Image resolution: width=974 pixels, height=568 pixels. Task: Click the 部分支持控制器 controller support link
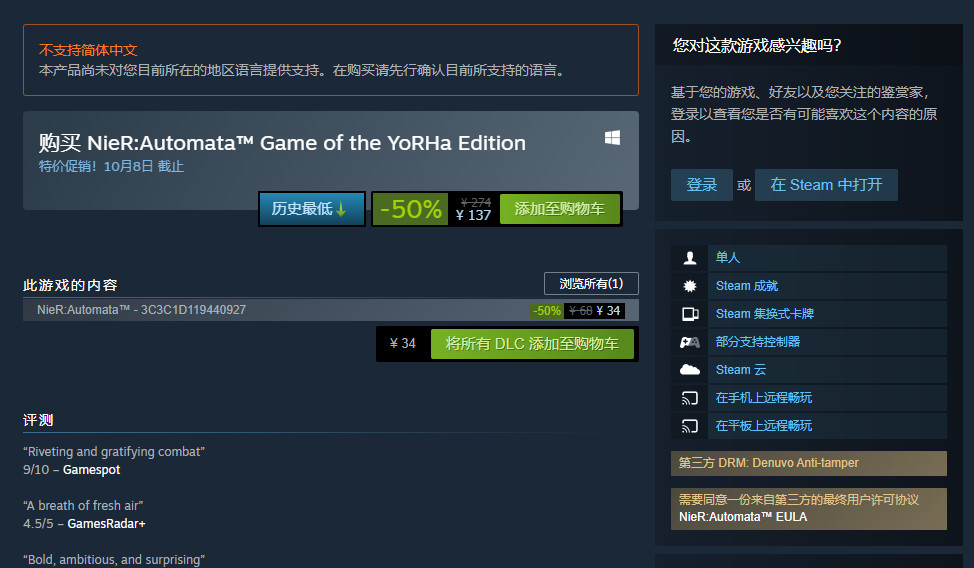[x=758, y=342]
